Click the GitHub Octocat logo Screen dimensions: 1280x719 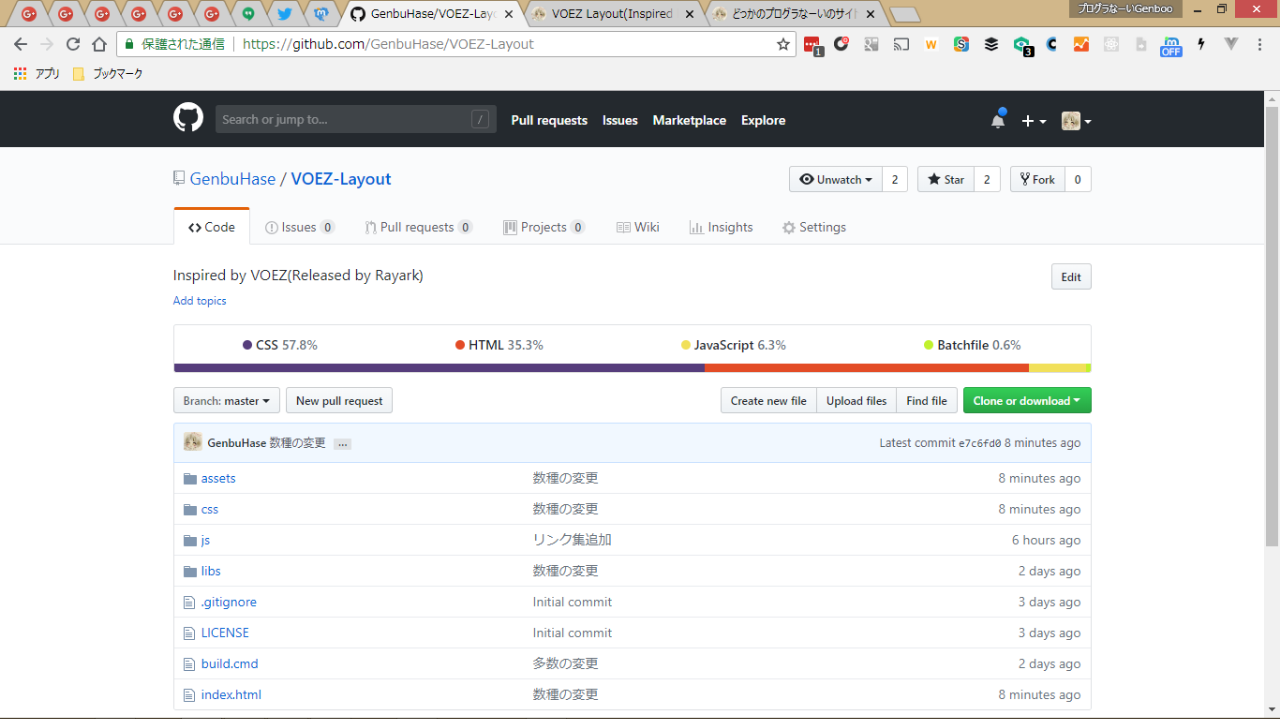188,119
